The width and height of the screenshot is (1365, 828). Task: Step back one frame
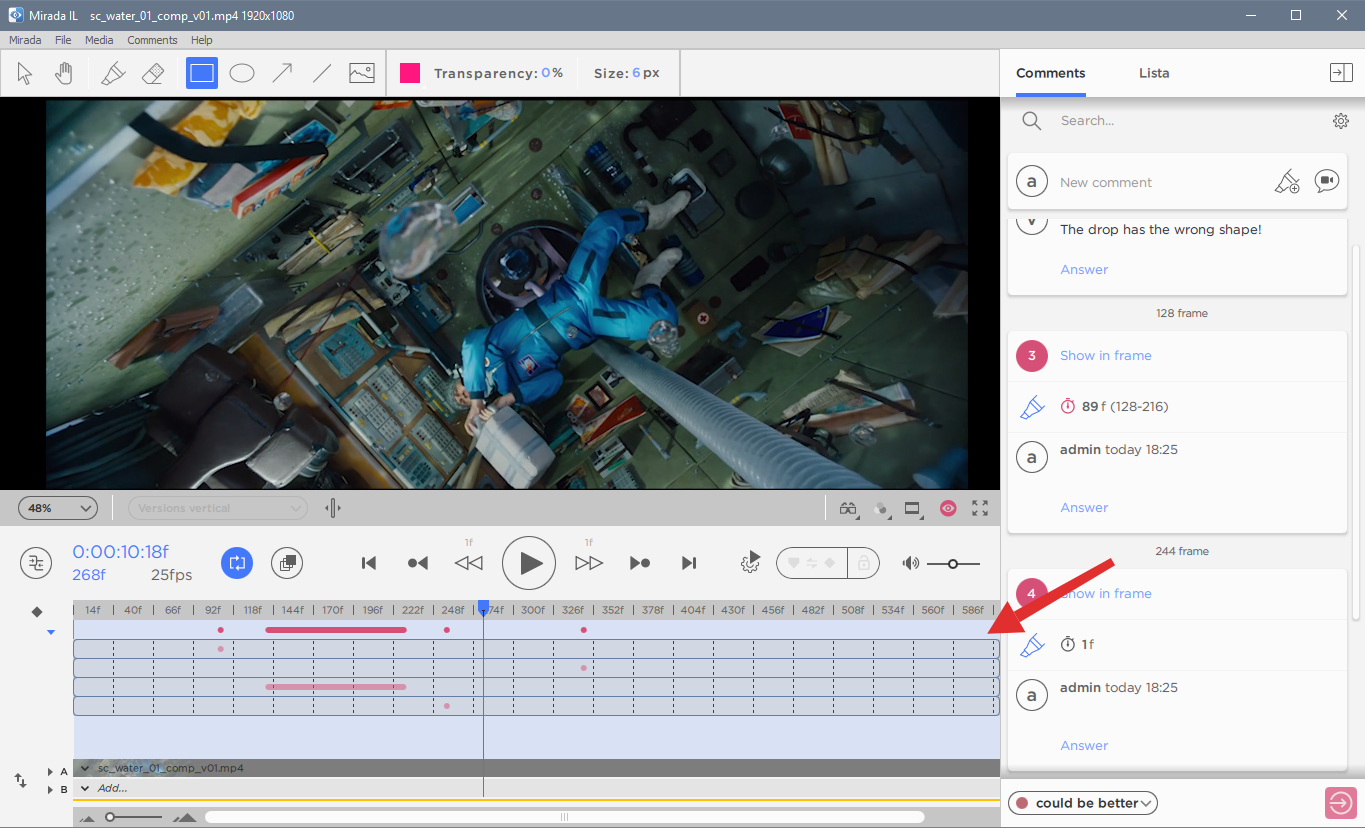pos(469,563)
